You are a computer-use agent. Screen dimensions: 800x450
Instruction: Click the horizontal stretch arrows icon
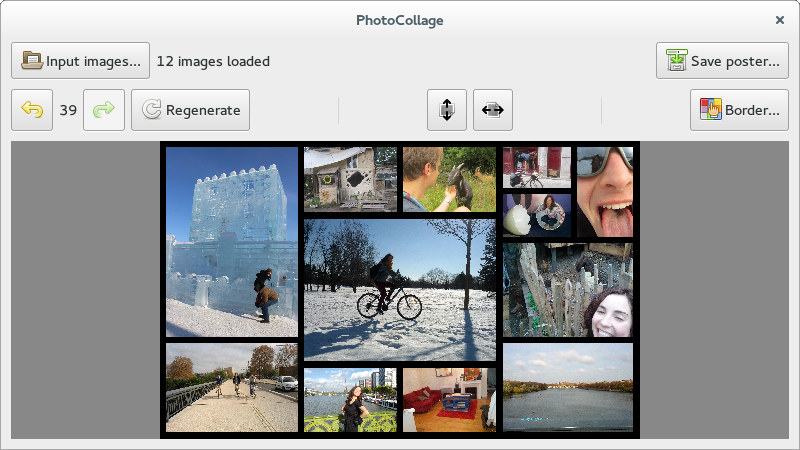(x=492, y=110)
